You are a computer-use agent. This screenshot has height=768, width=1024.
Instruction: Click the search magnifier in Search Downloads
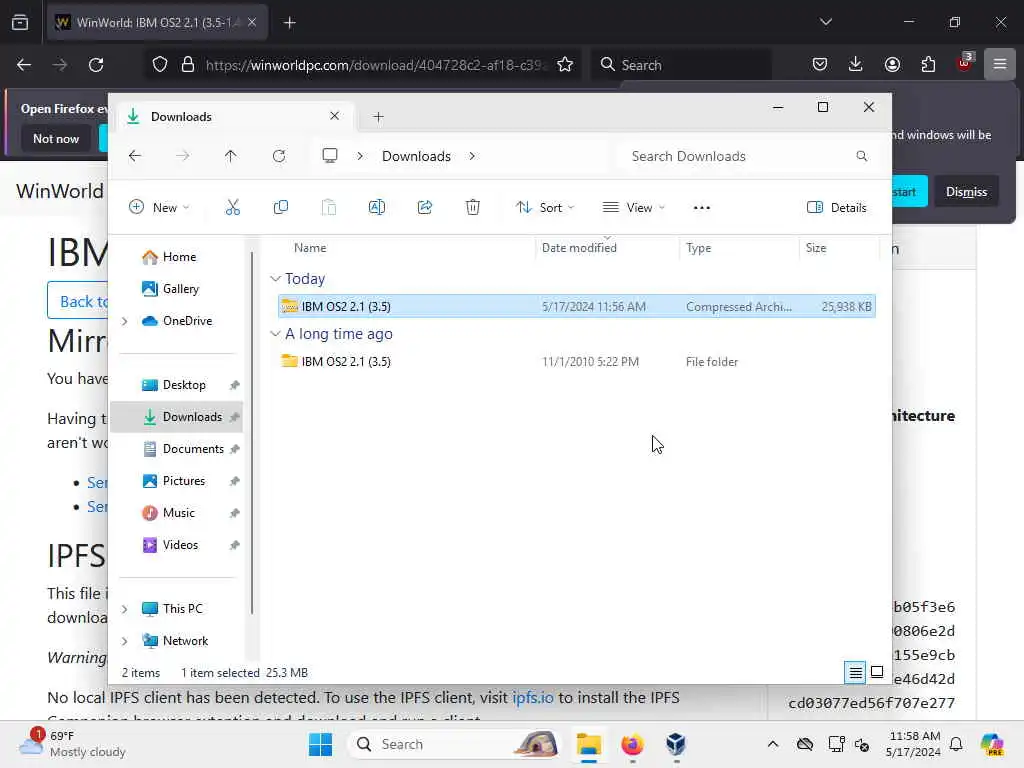(x=861, y=156)
